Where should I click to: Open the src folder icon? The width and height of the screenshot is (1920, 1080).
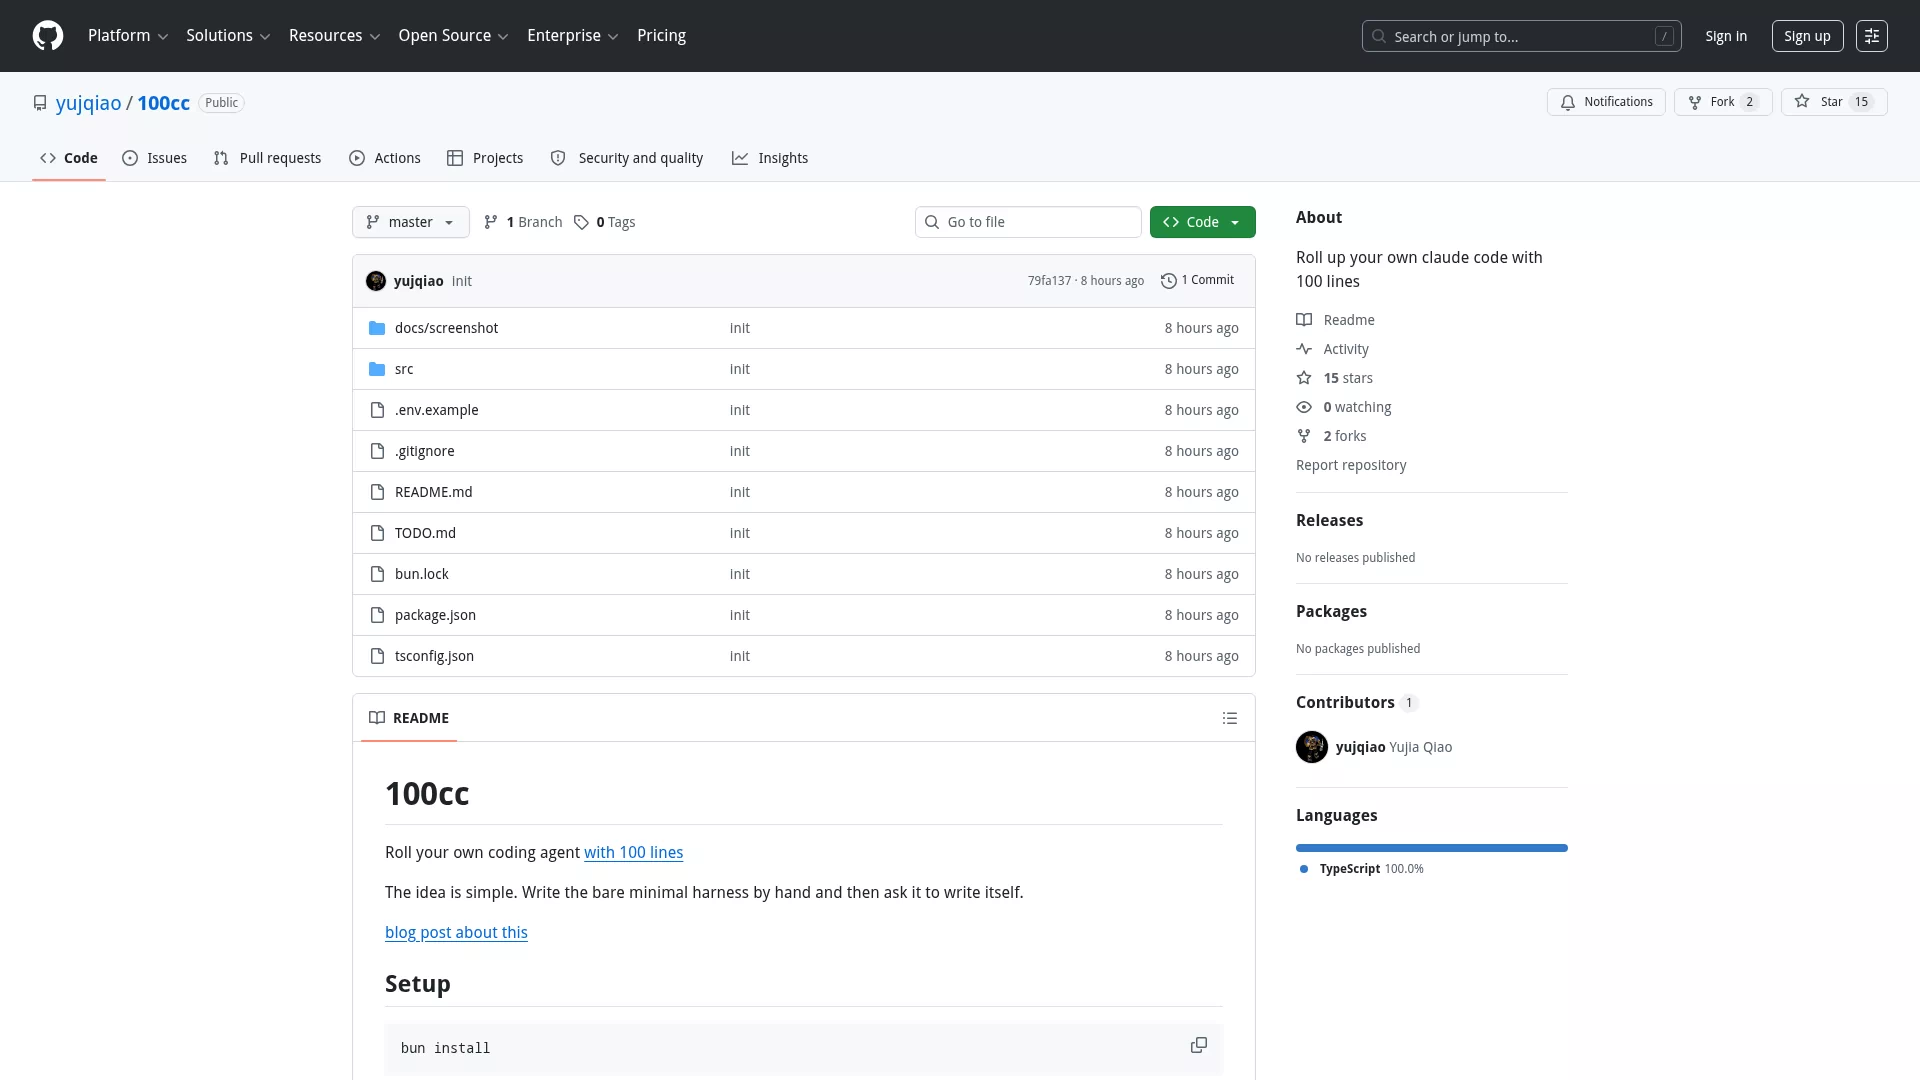(x=377, y=369)
